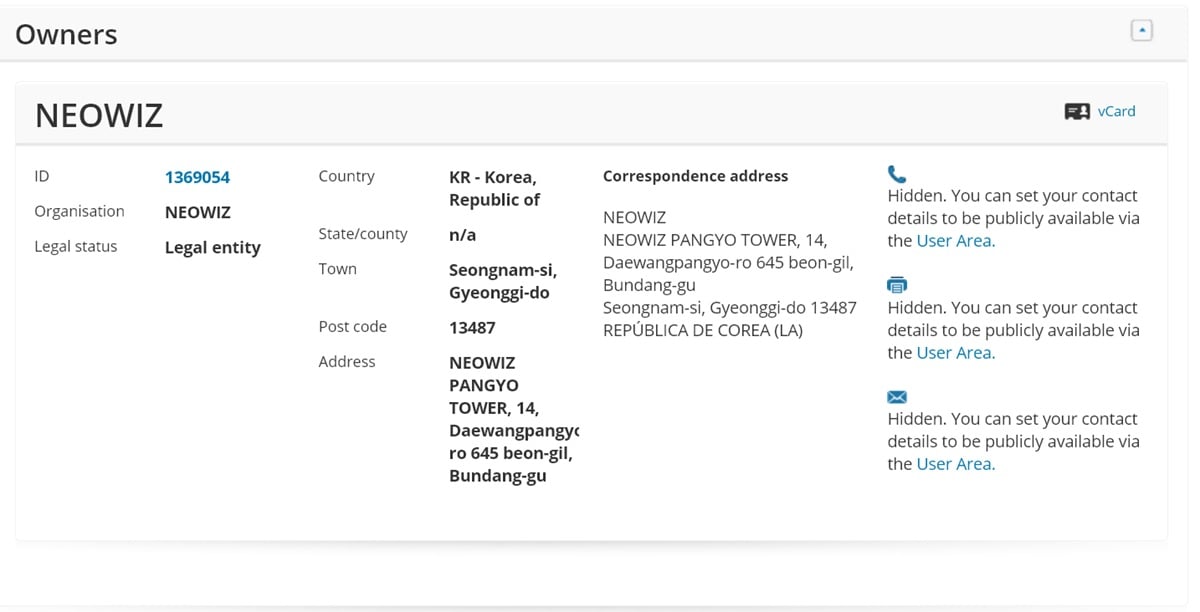Screen dimensions: 1200x612
Task: Select the NEOWIZ owner card title
Action: [99, 116]
